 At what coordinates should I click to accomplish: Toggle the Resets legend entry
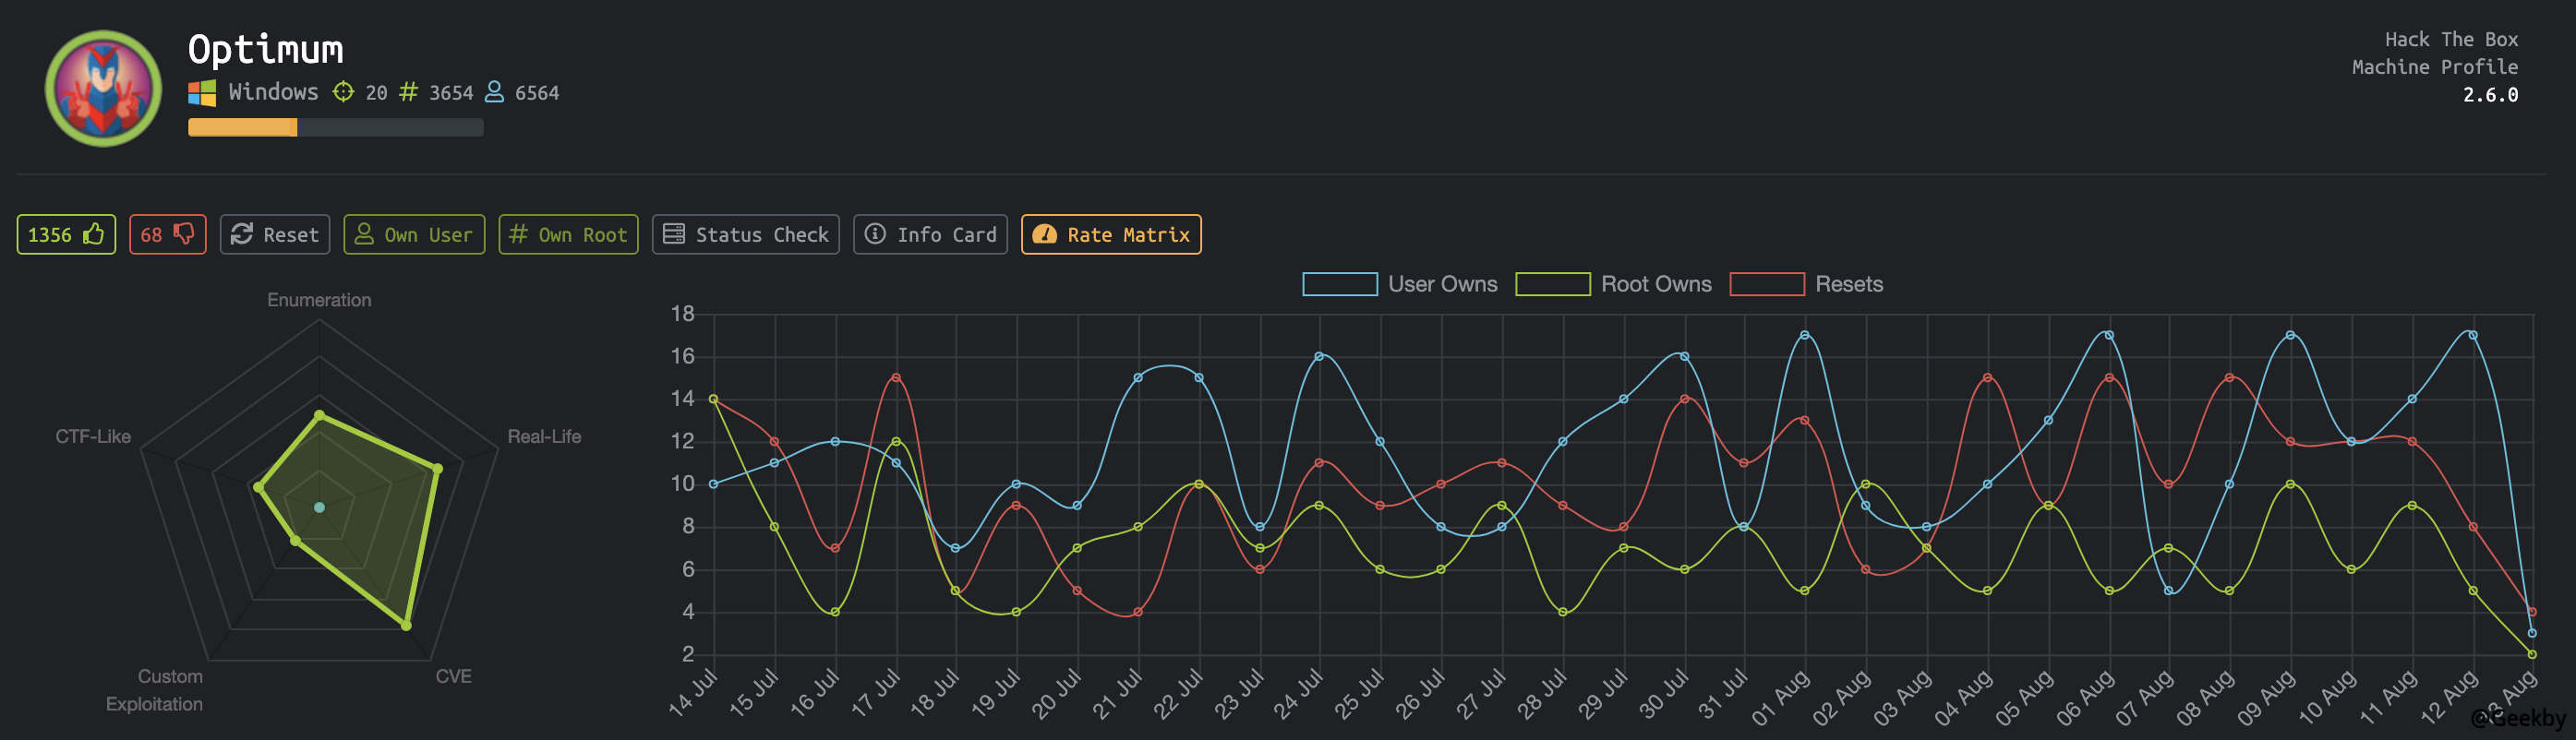click(x=1766, y=284)
